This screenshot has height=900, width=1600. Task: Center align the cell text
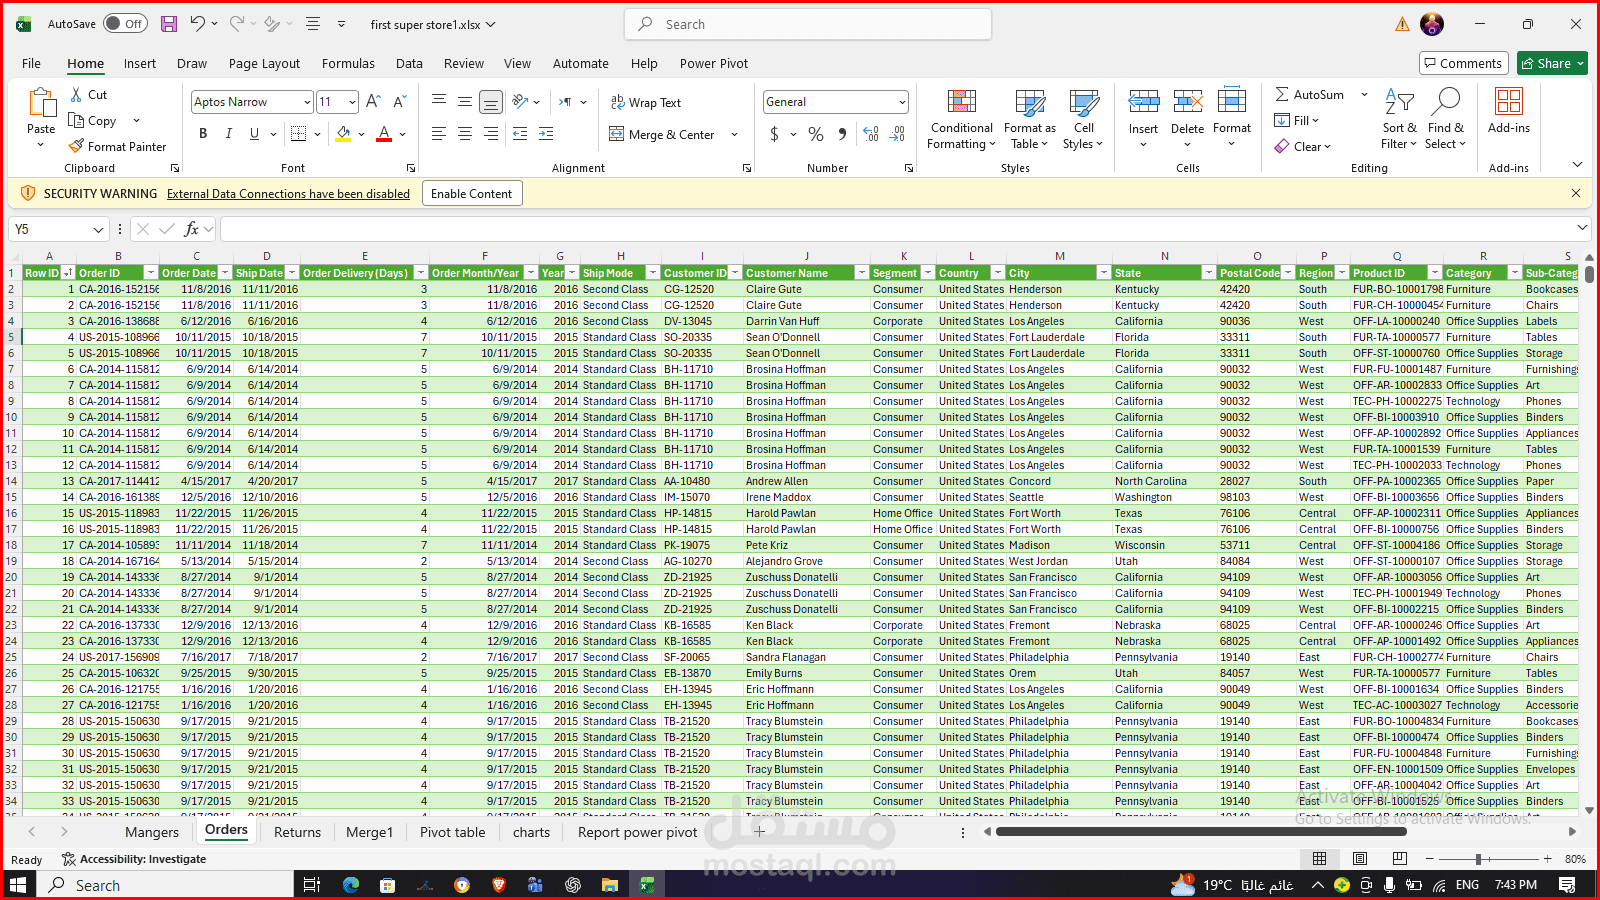tap(465, 134)
